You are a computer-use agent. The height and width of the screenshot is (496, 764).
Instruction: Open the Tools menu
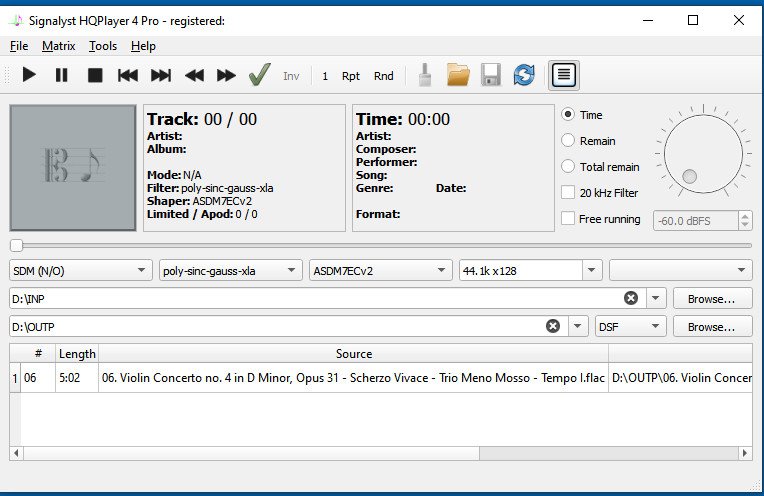pos(103,46)
